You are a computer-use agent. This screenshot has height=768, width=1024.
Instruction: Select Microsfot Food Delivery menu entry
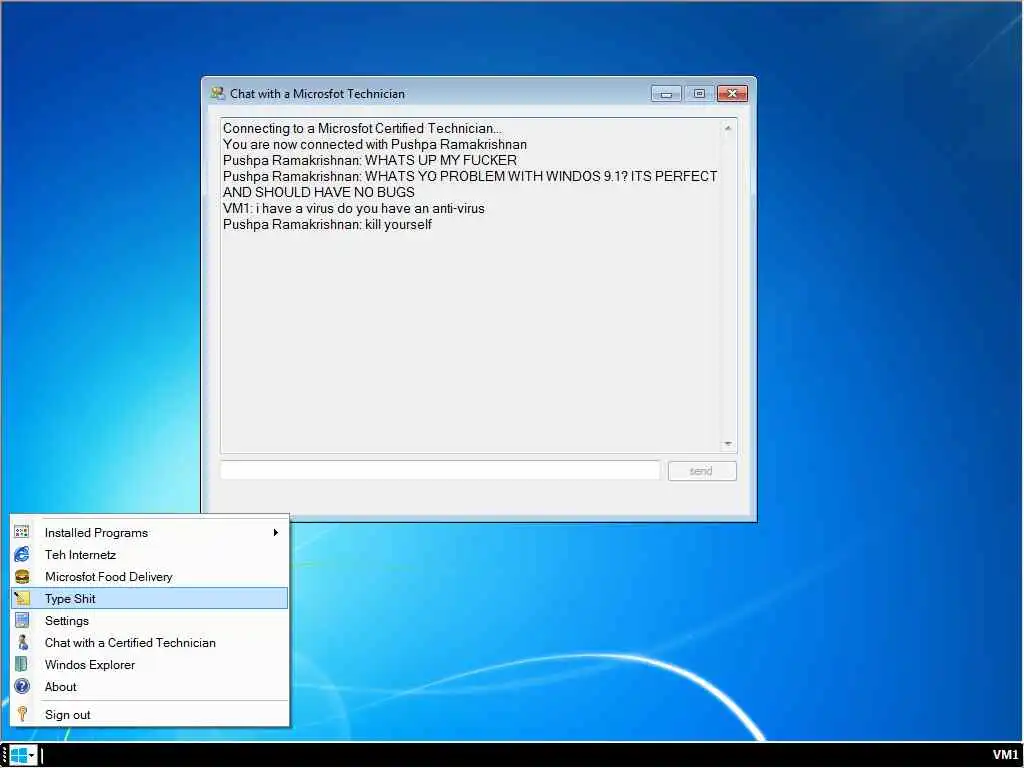click(x=150, y=577)
